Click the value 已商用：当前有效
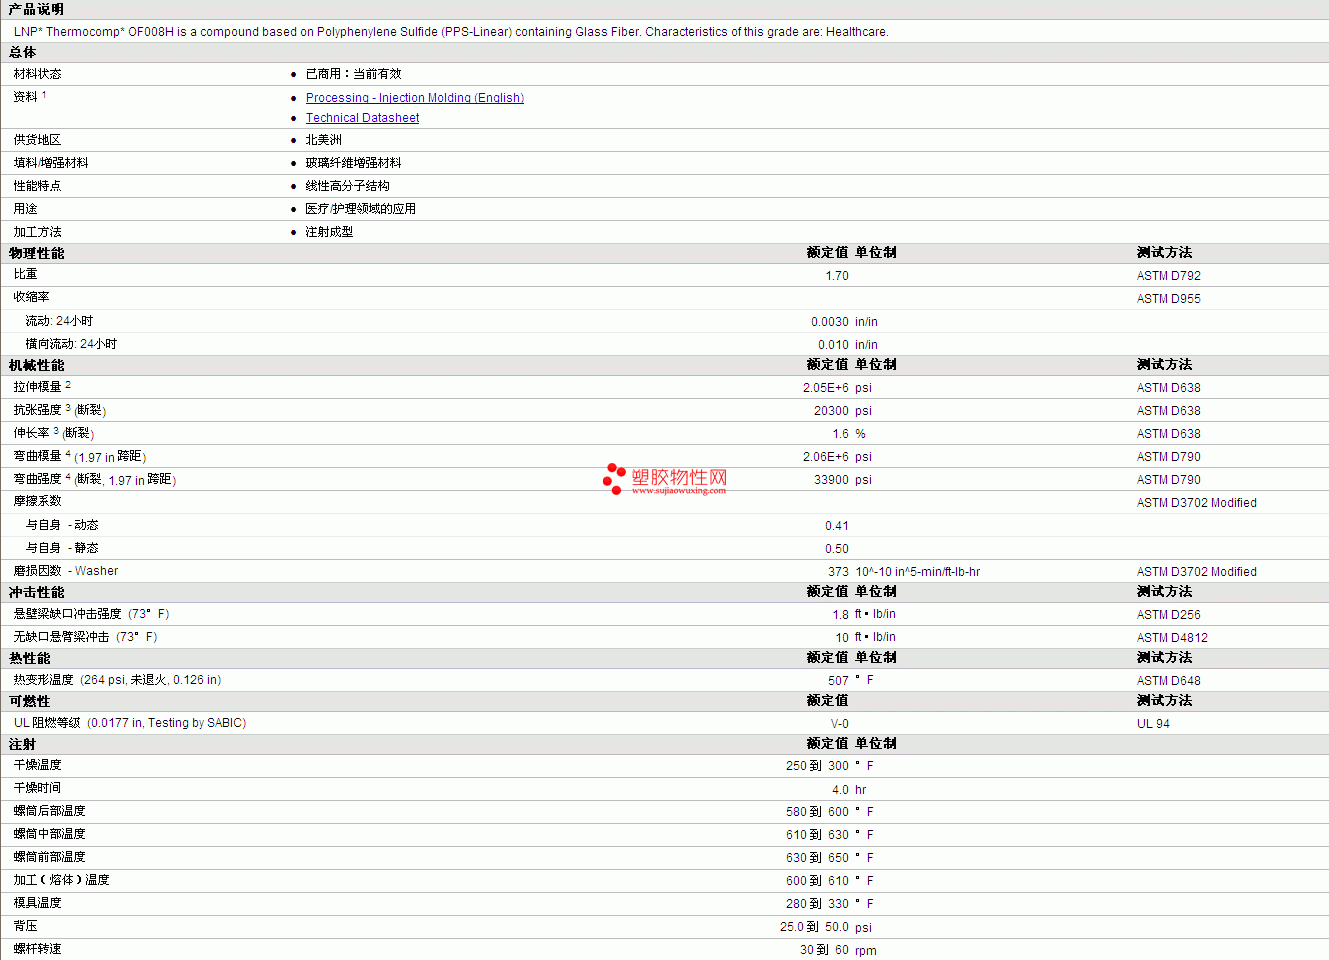This screenshot has width=1329, height=960. click(x=353, y=74)
